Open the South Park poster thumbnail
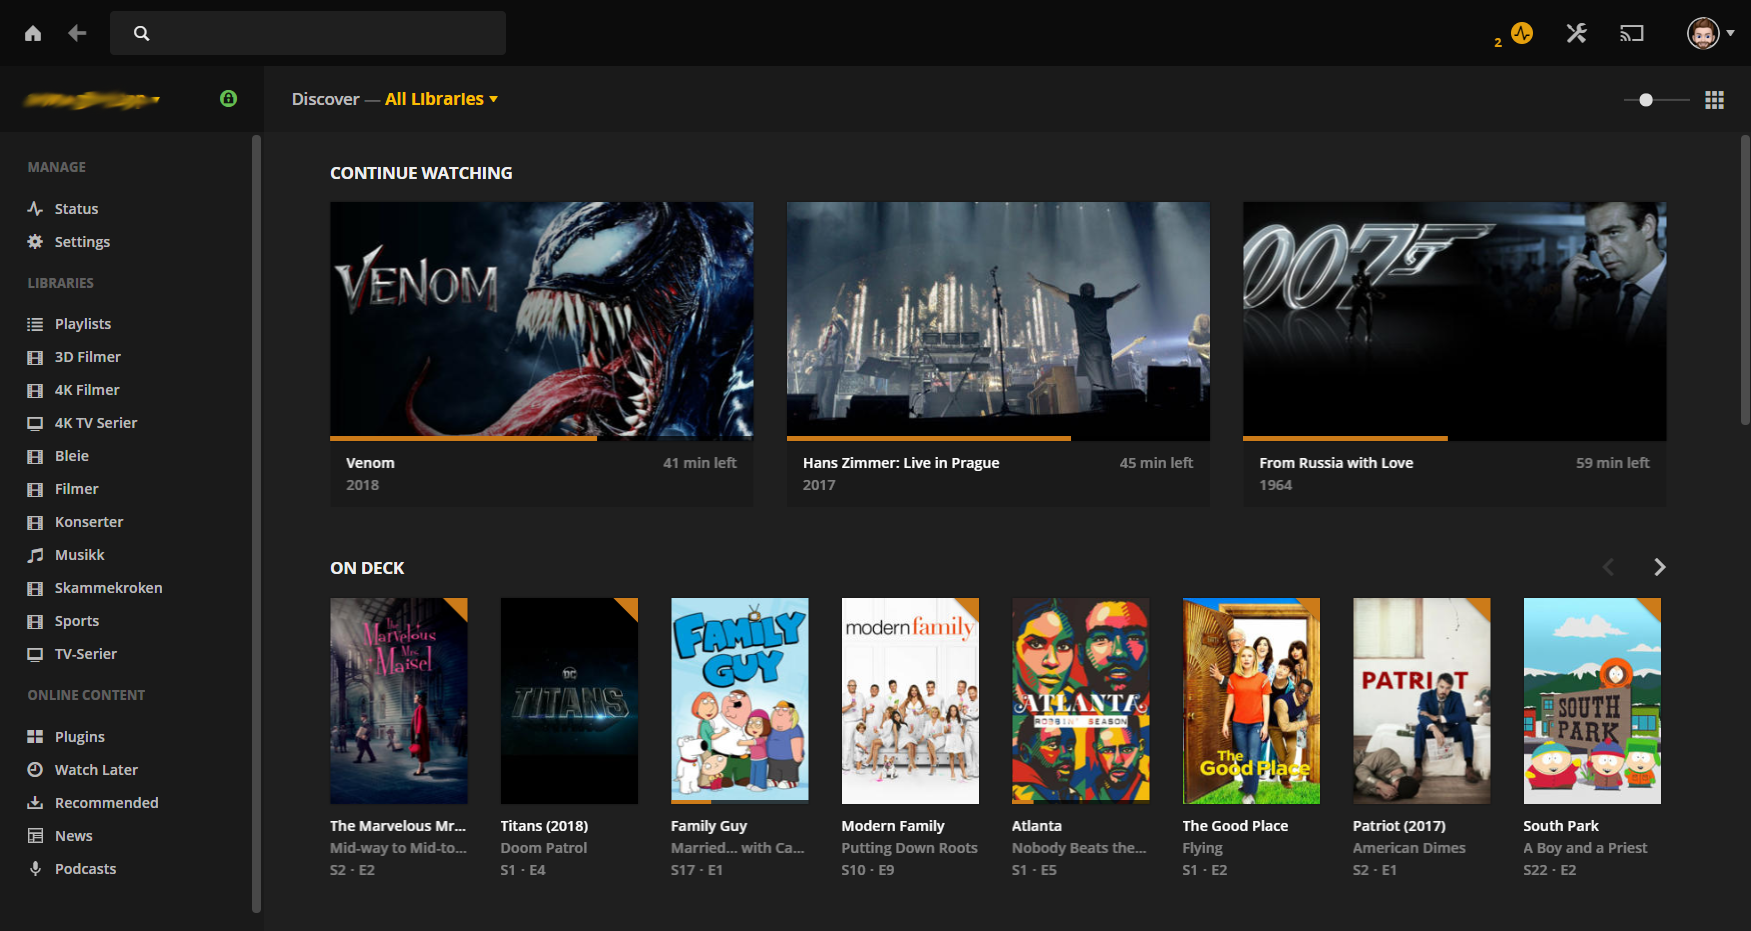 click(1591, 700)
